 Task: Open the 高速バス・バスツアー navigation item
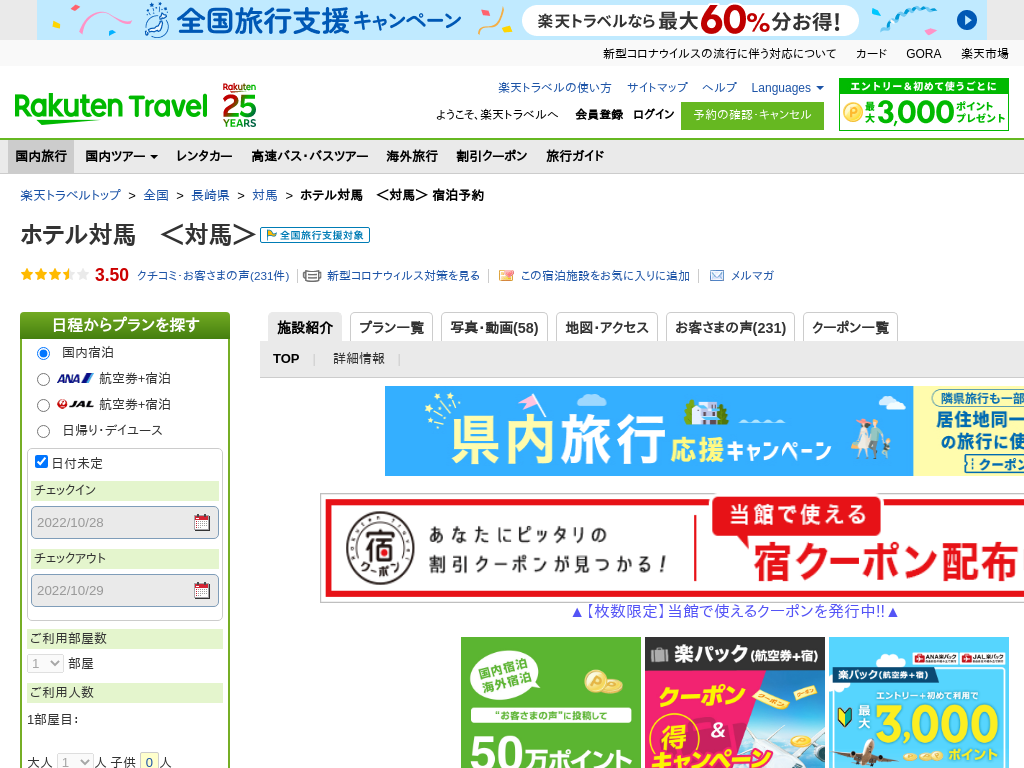click(x=310, y=156)
